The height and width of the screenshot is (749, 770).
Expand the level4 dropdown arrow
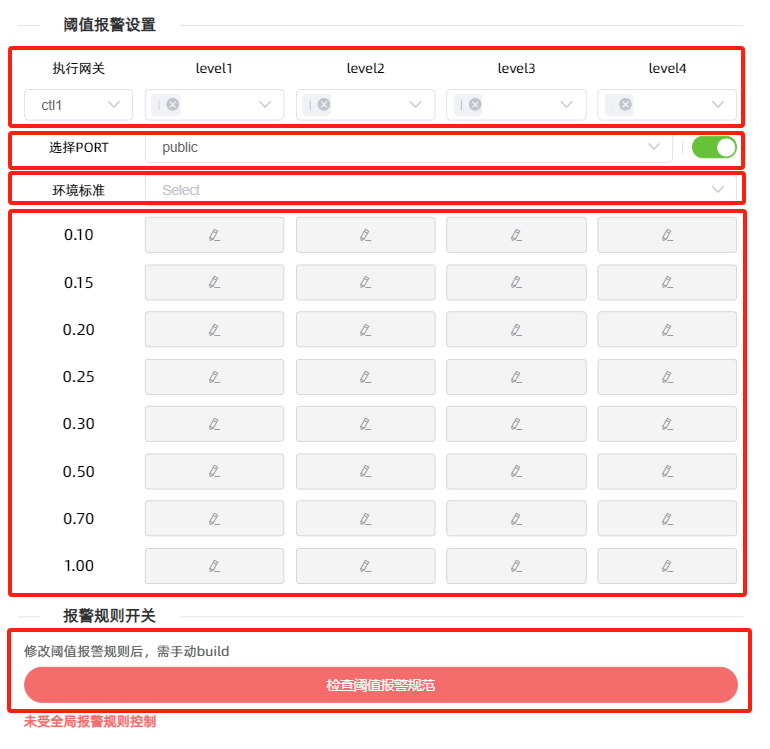coord(718,104)
